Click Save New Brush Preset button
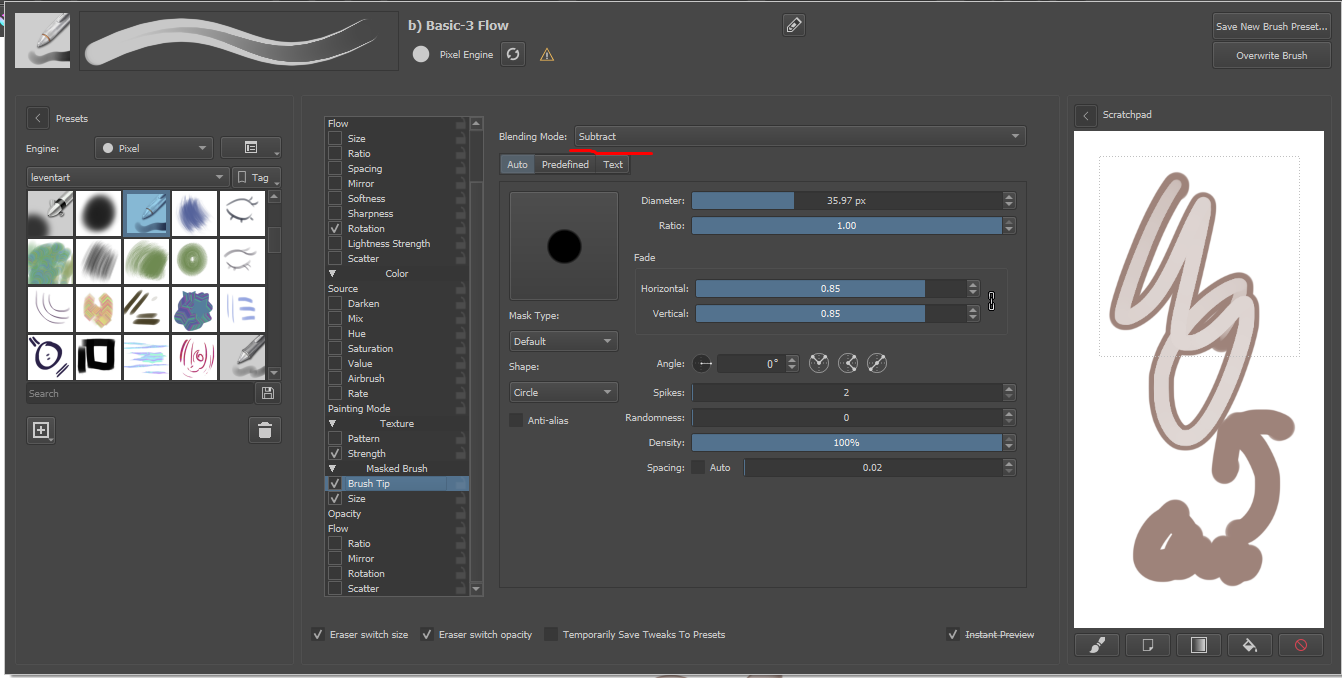1342x678 pixels. 1271,27
